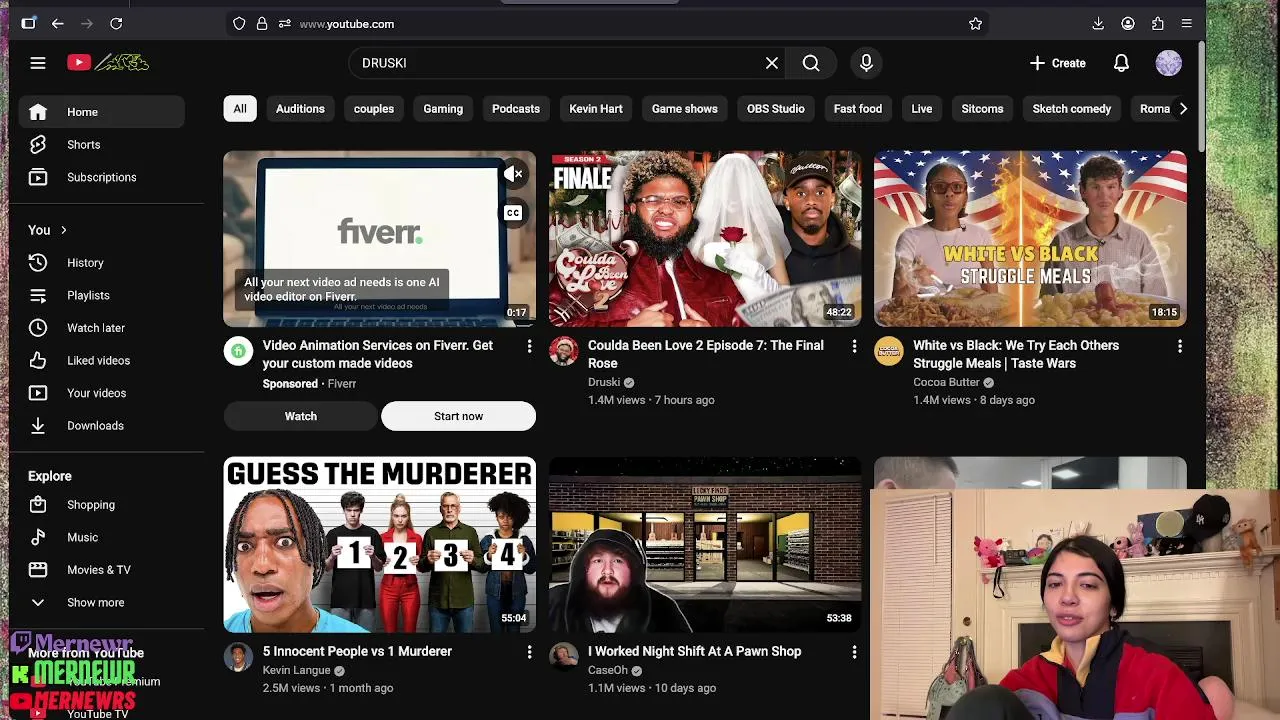Open Movies & TV under Explore
This screenshot has width=1280, height=720.
click(x=101, y=570)
